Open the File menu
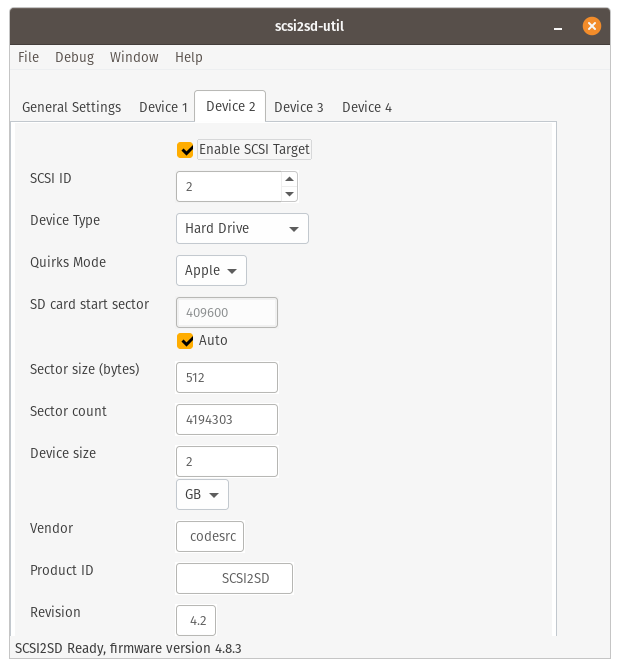Screen dimensions: 620x668 (x=28, y=57)
